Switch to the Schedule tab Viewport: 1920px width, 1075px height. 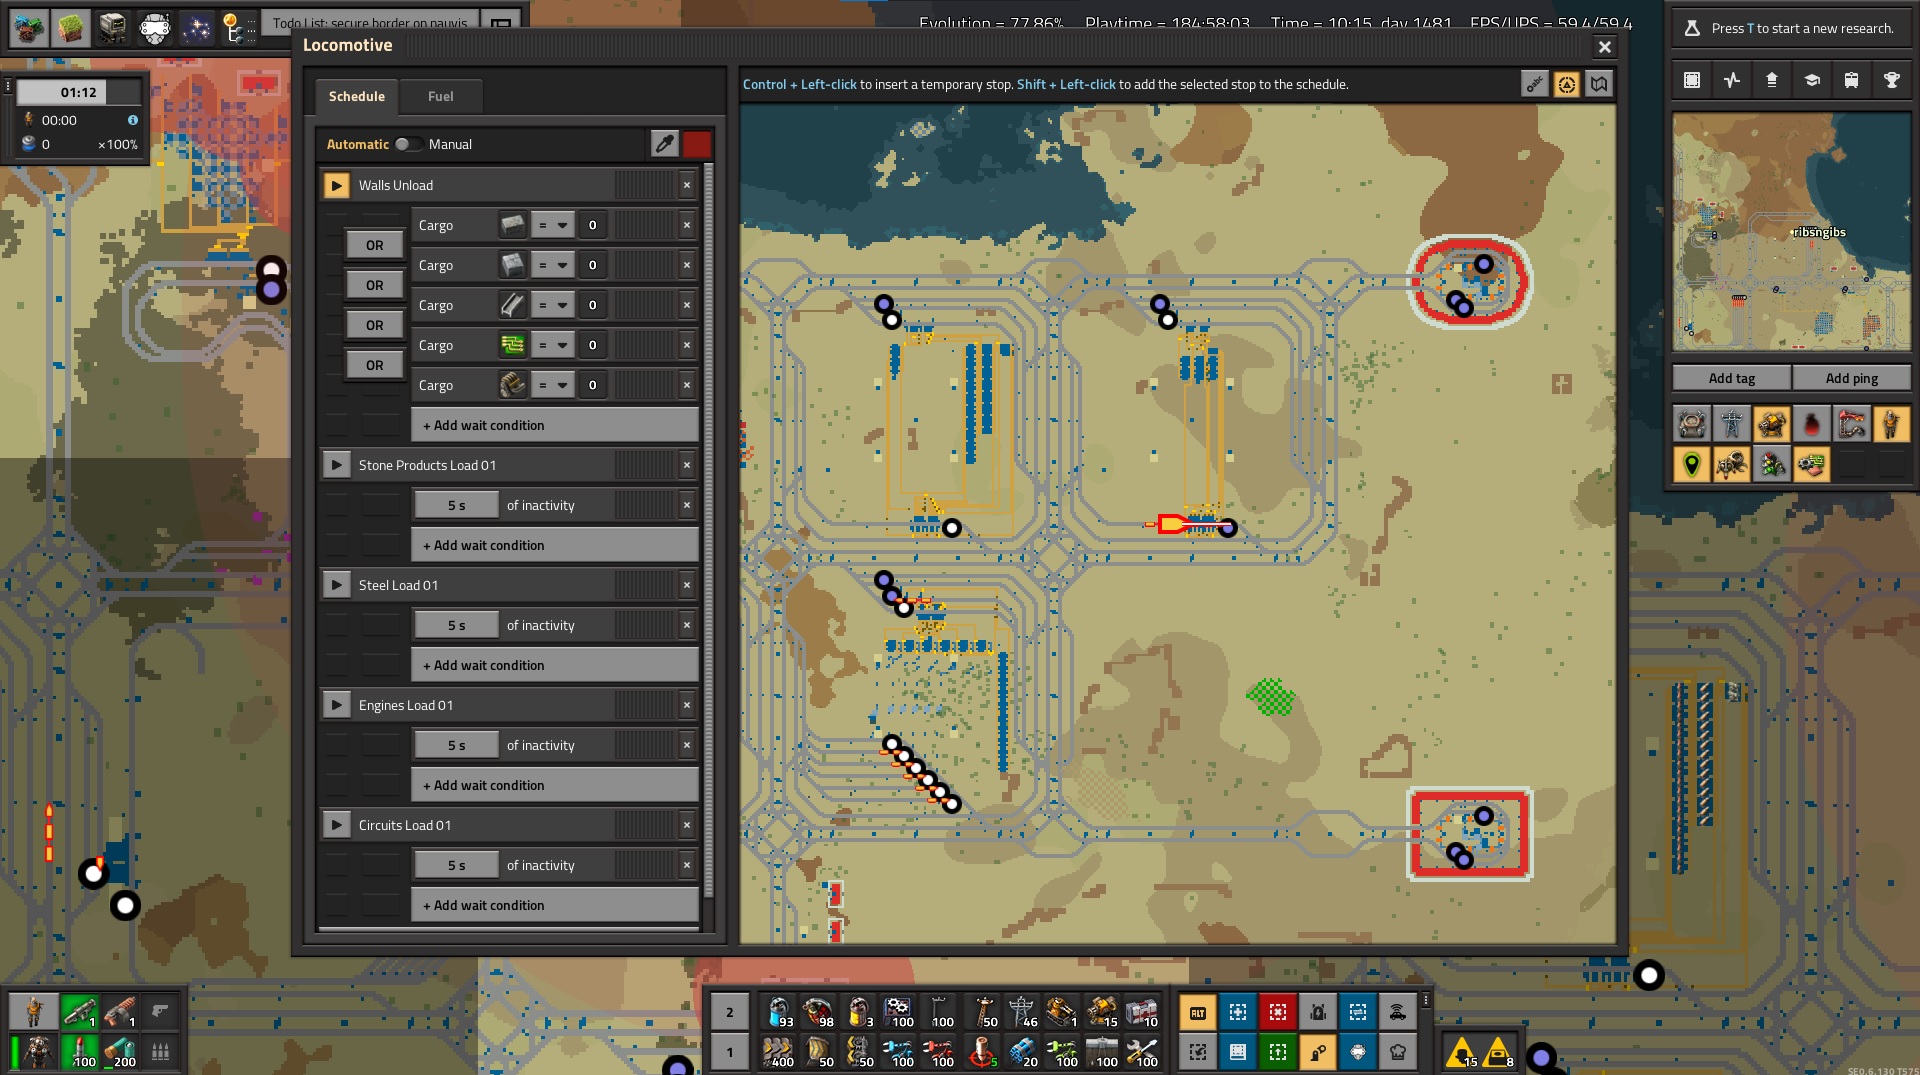click(357, 96)
